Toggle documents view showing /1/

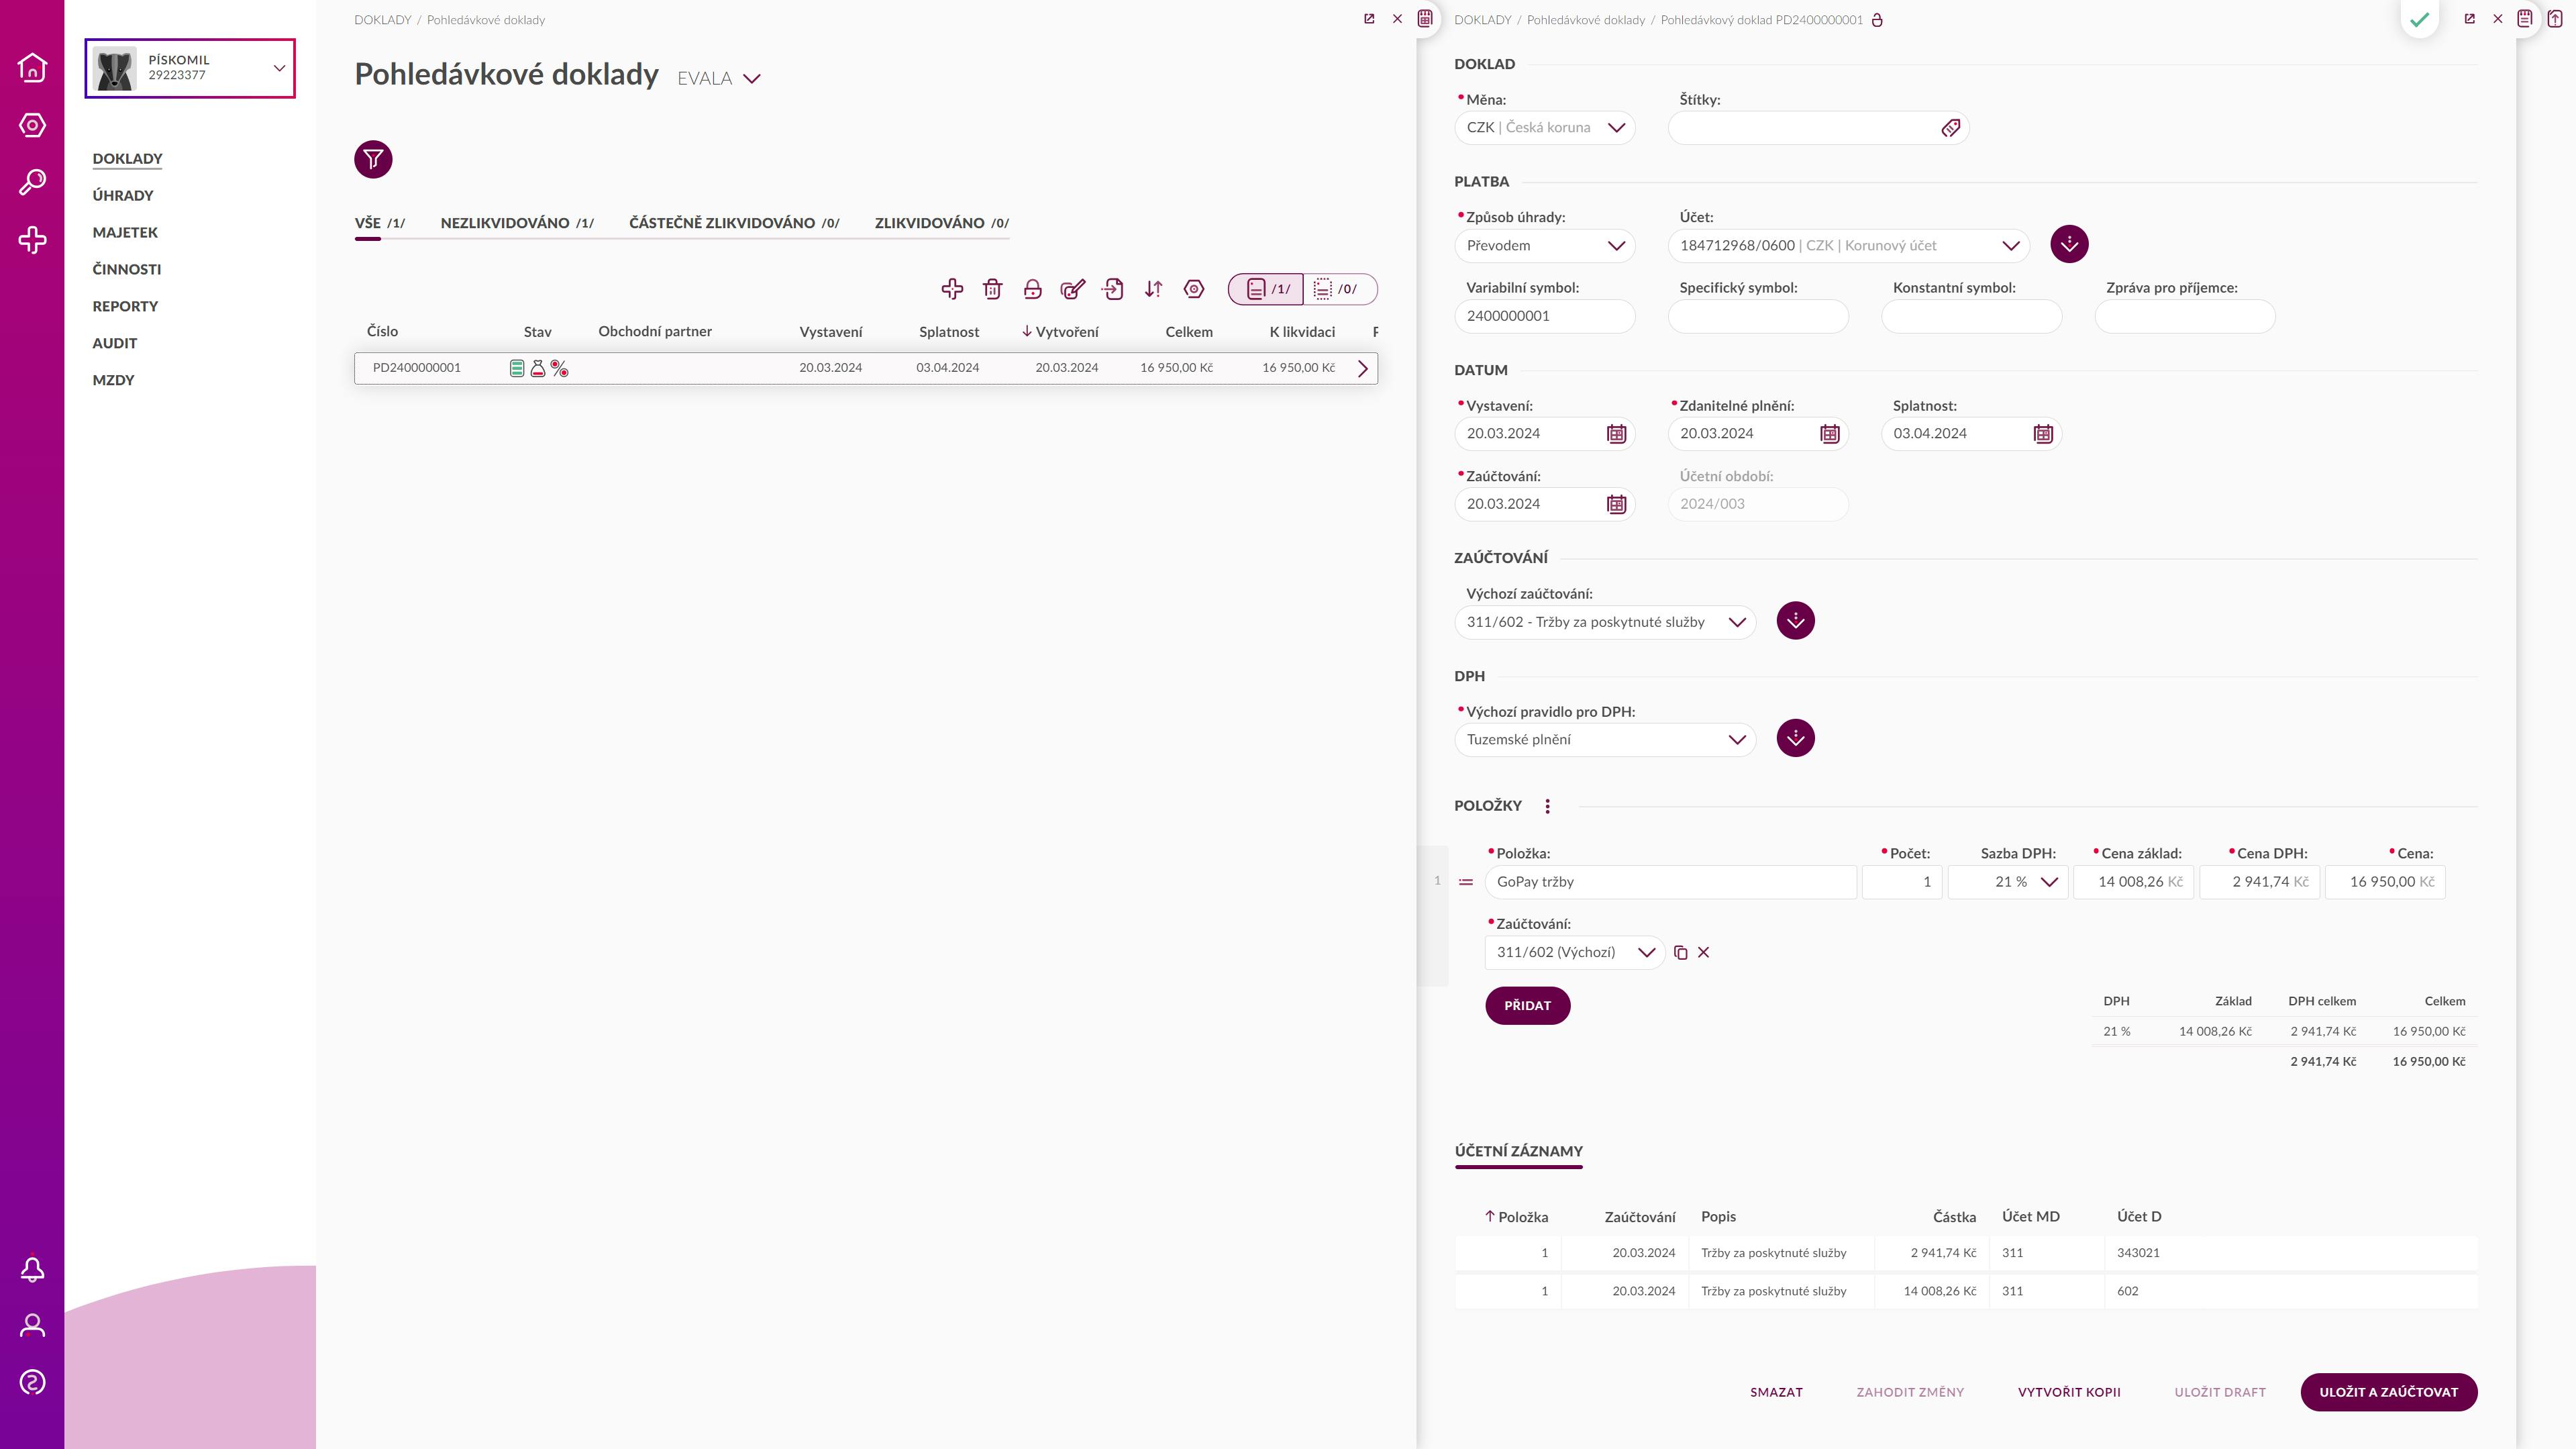[x=1266, y=289]
